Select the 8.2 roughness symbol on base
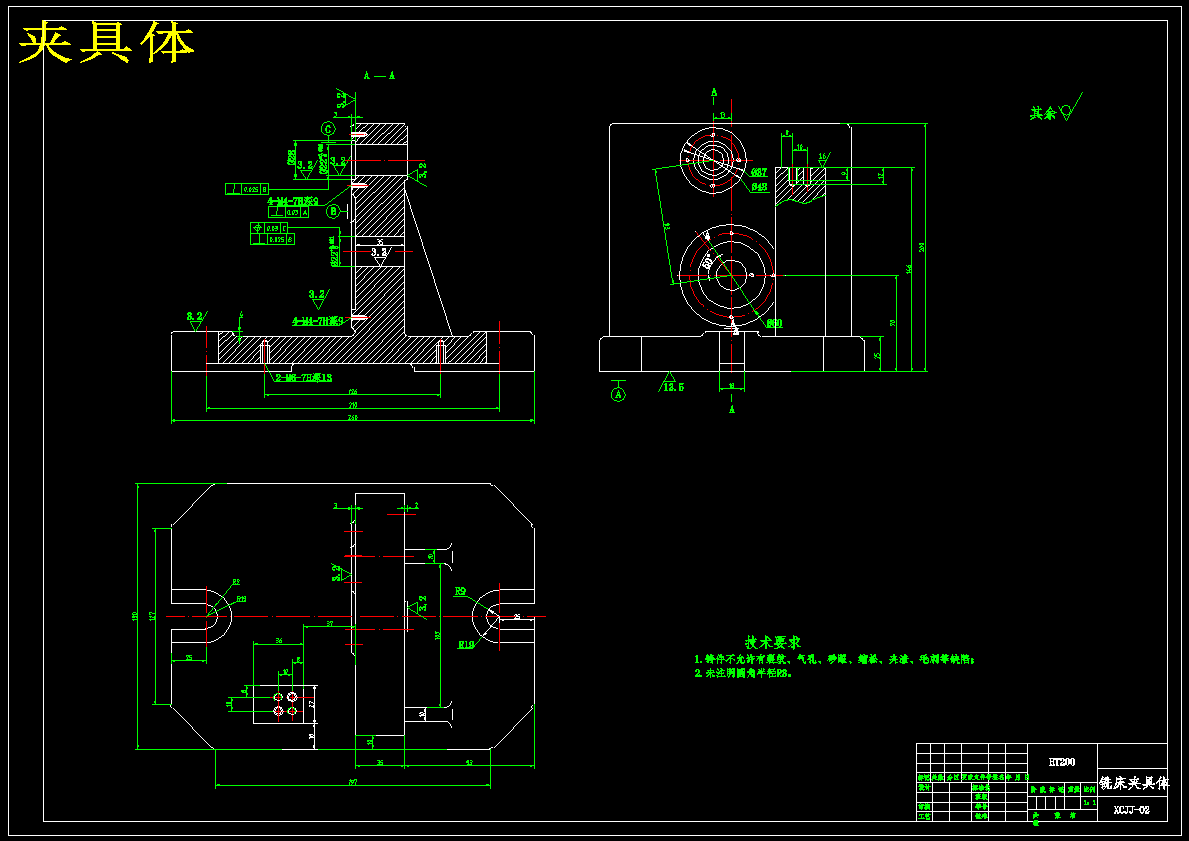This screenshot has height=841, width=1189. tap(196, 319)
